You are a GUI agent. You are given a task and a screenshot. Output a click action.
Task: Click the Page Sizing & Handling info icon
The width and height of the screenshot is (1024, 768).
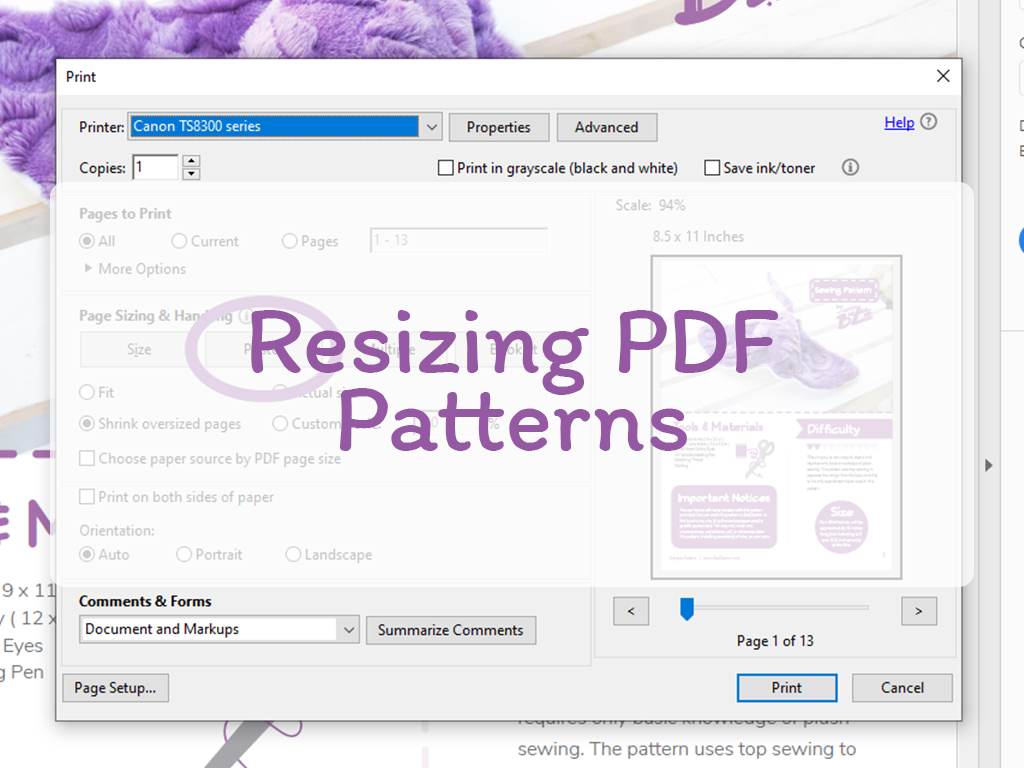(246, 315)
